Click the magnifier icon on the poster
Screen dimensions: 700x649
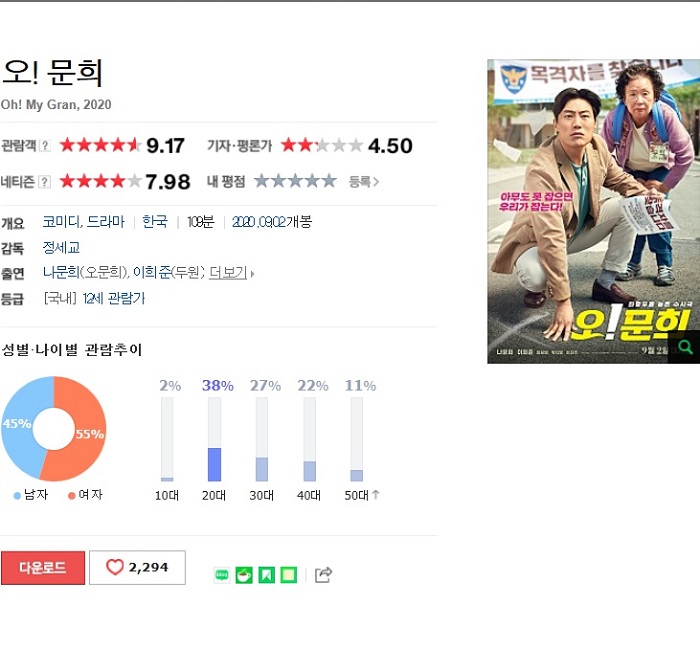684,347
